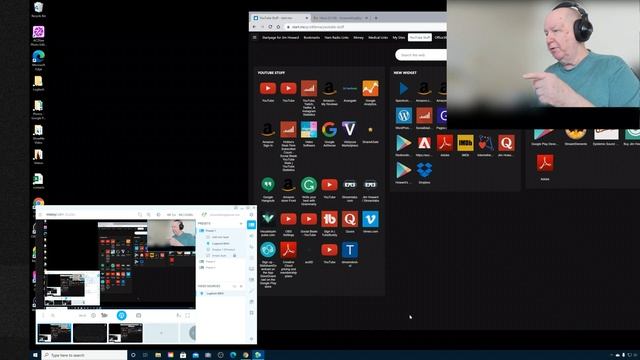640x360 pixels.
Task: Click the taskbar search box
Action: (84, 355)
